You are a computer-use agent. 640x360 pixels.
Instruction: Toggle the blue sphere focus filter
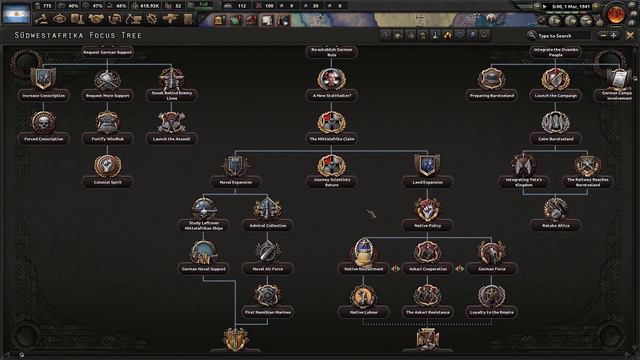(x=472, y=36)
